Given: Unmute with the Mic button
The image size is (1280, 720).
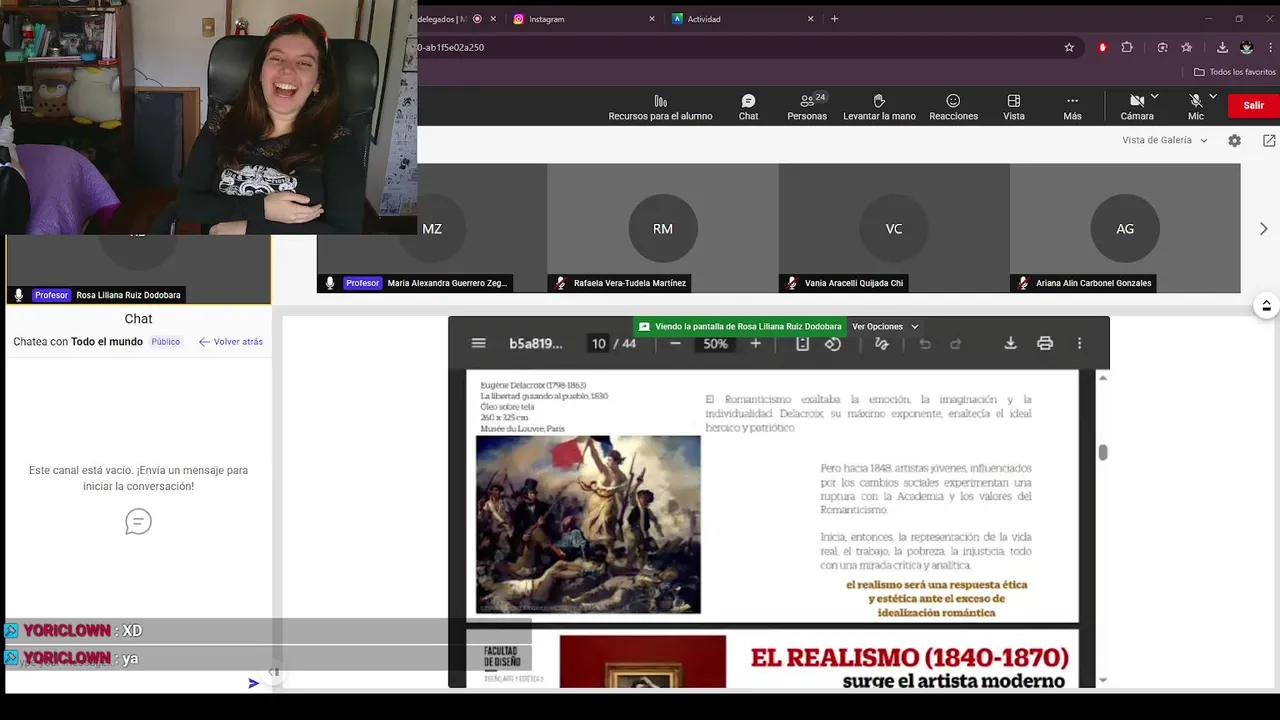Looking at the screenshot, I should (1195, 108).
